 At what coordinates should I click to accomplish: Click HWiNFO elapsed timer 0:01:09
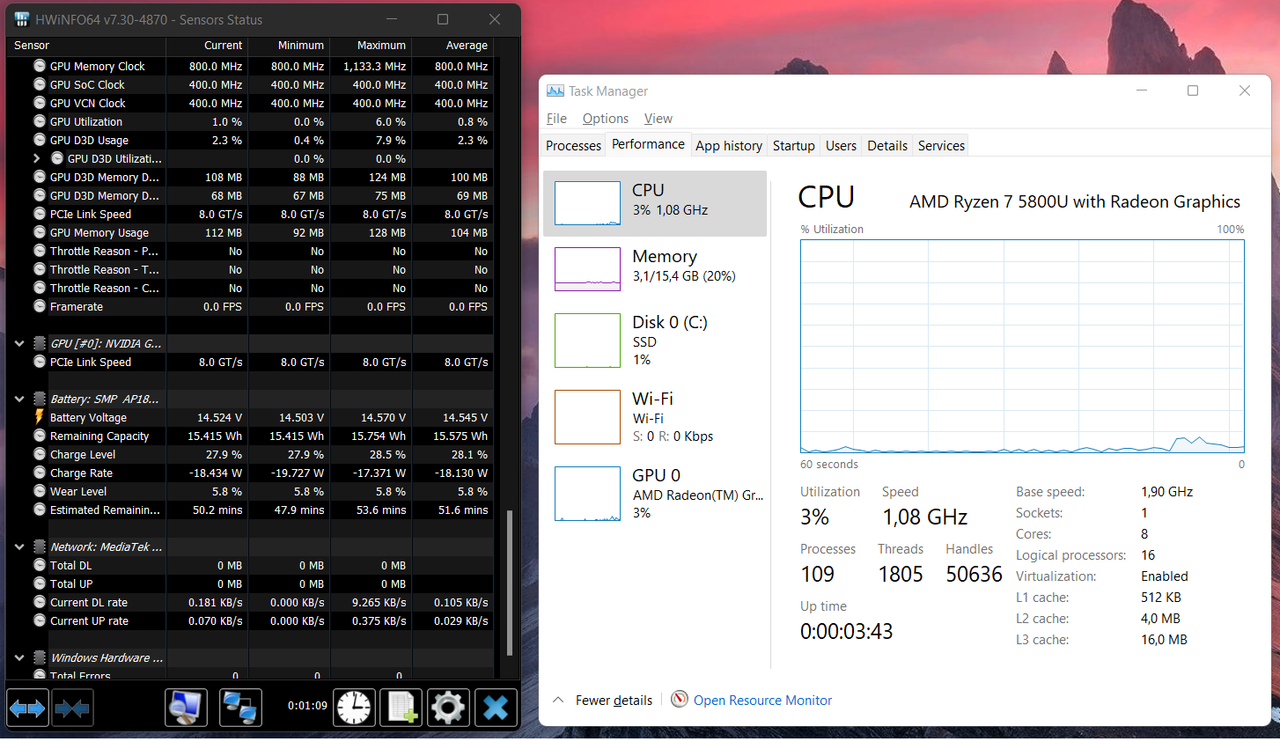[x=307, y=706]
